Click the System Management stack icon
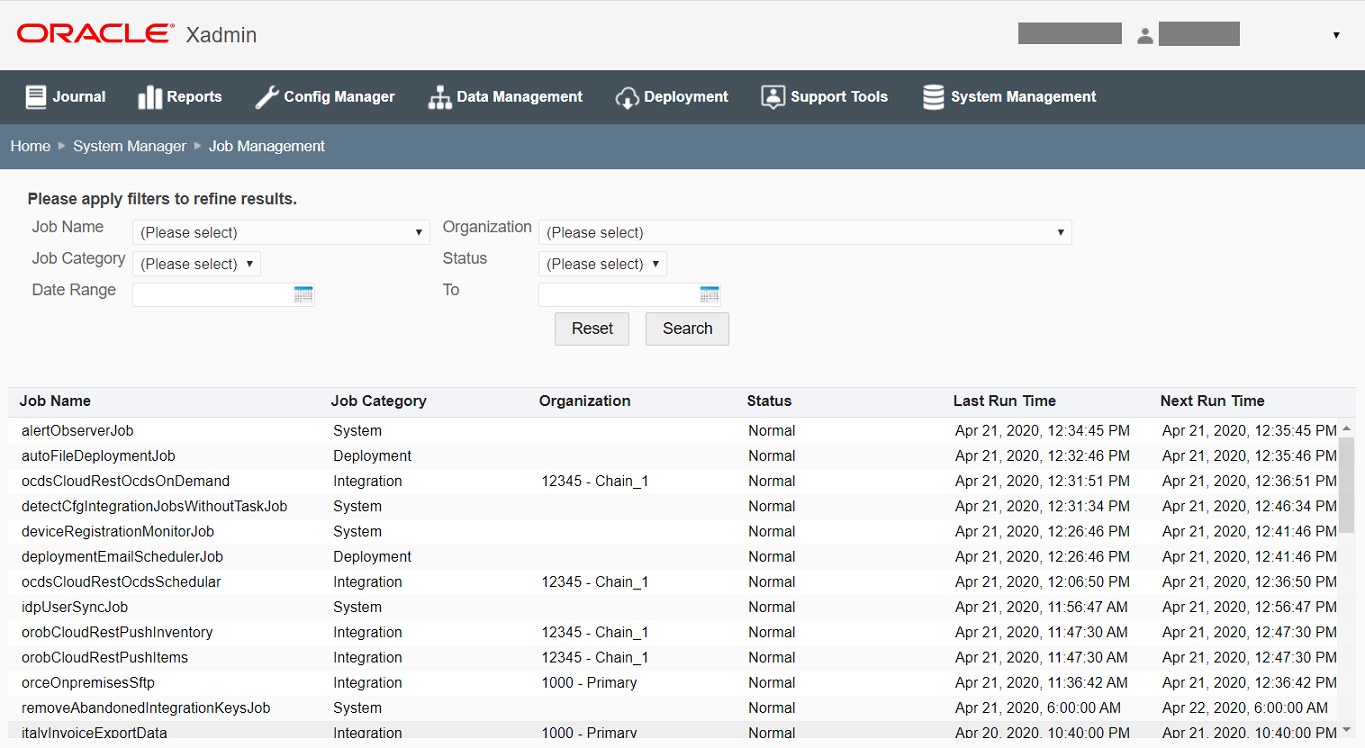Screen dimensions: 1365x748 [x=932, y=96]
